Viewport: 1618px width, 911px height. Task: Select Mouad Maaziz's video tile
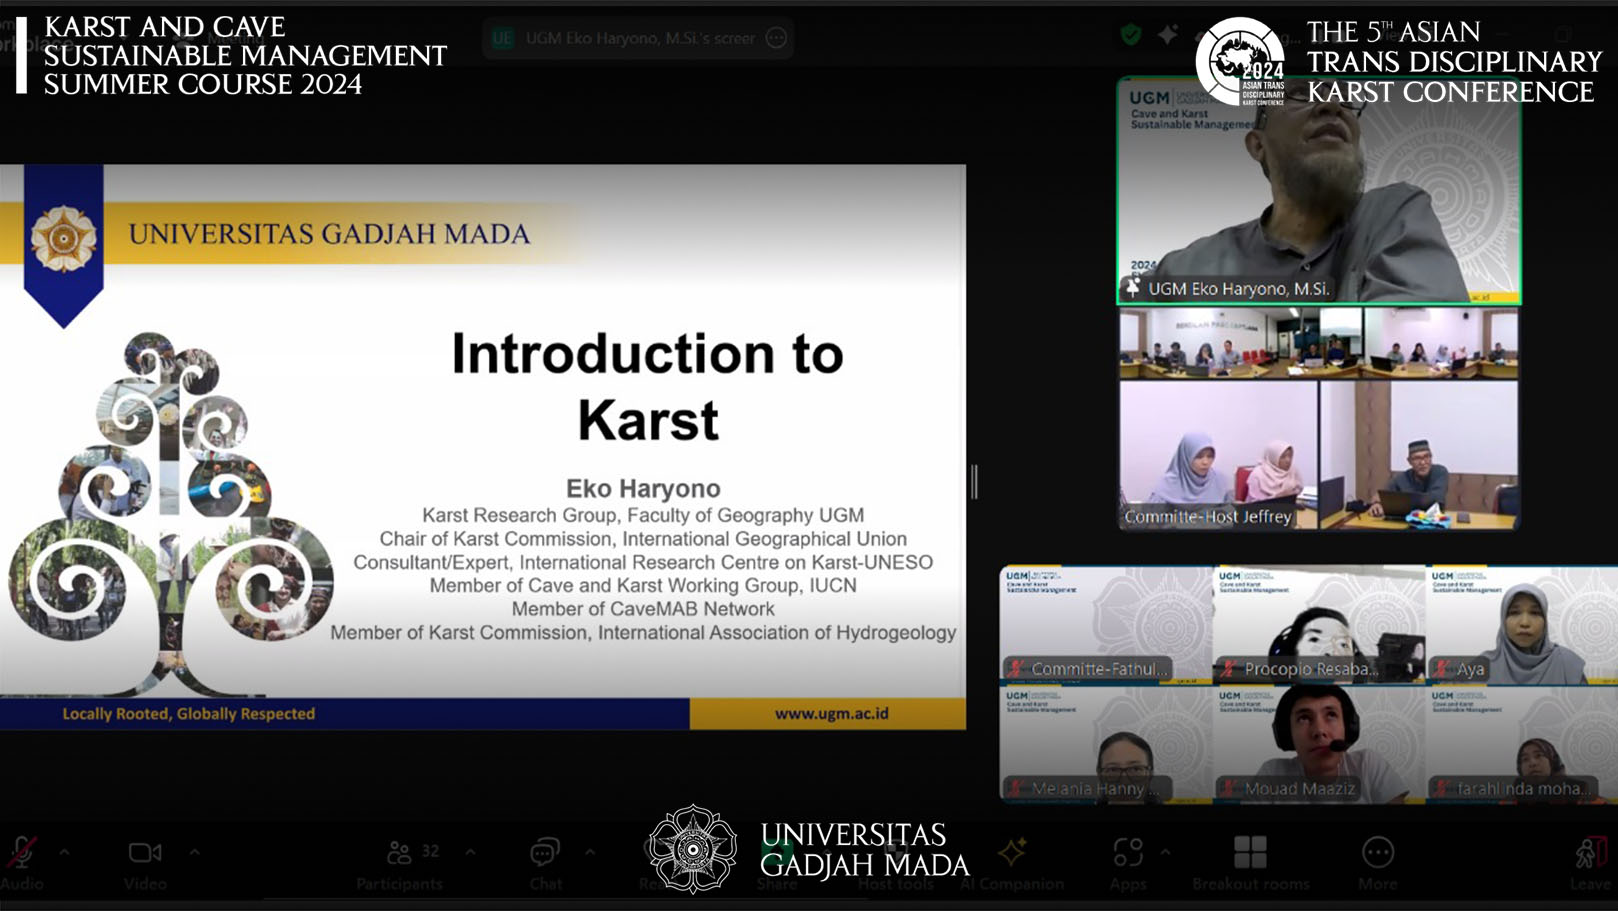(x=1319, y=744)
